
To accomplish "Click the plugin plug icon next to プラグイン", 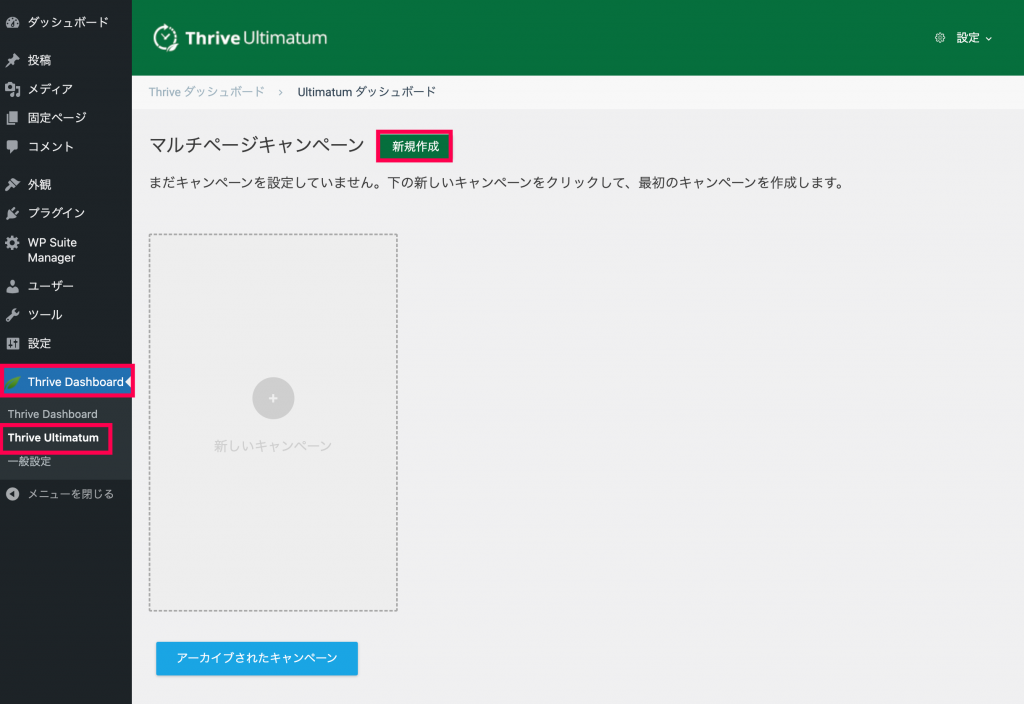I will point(12,213).
